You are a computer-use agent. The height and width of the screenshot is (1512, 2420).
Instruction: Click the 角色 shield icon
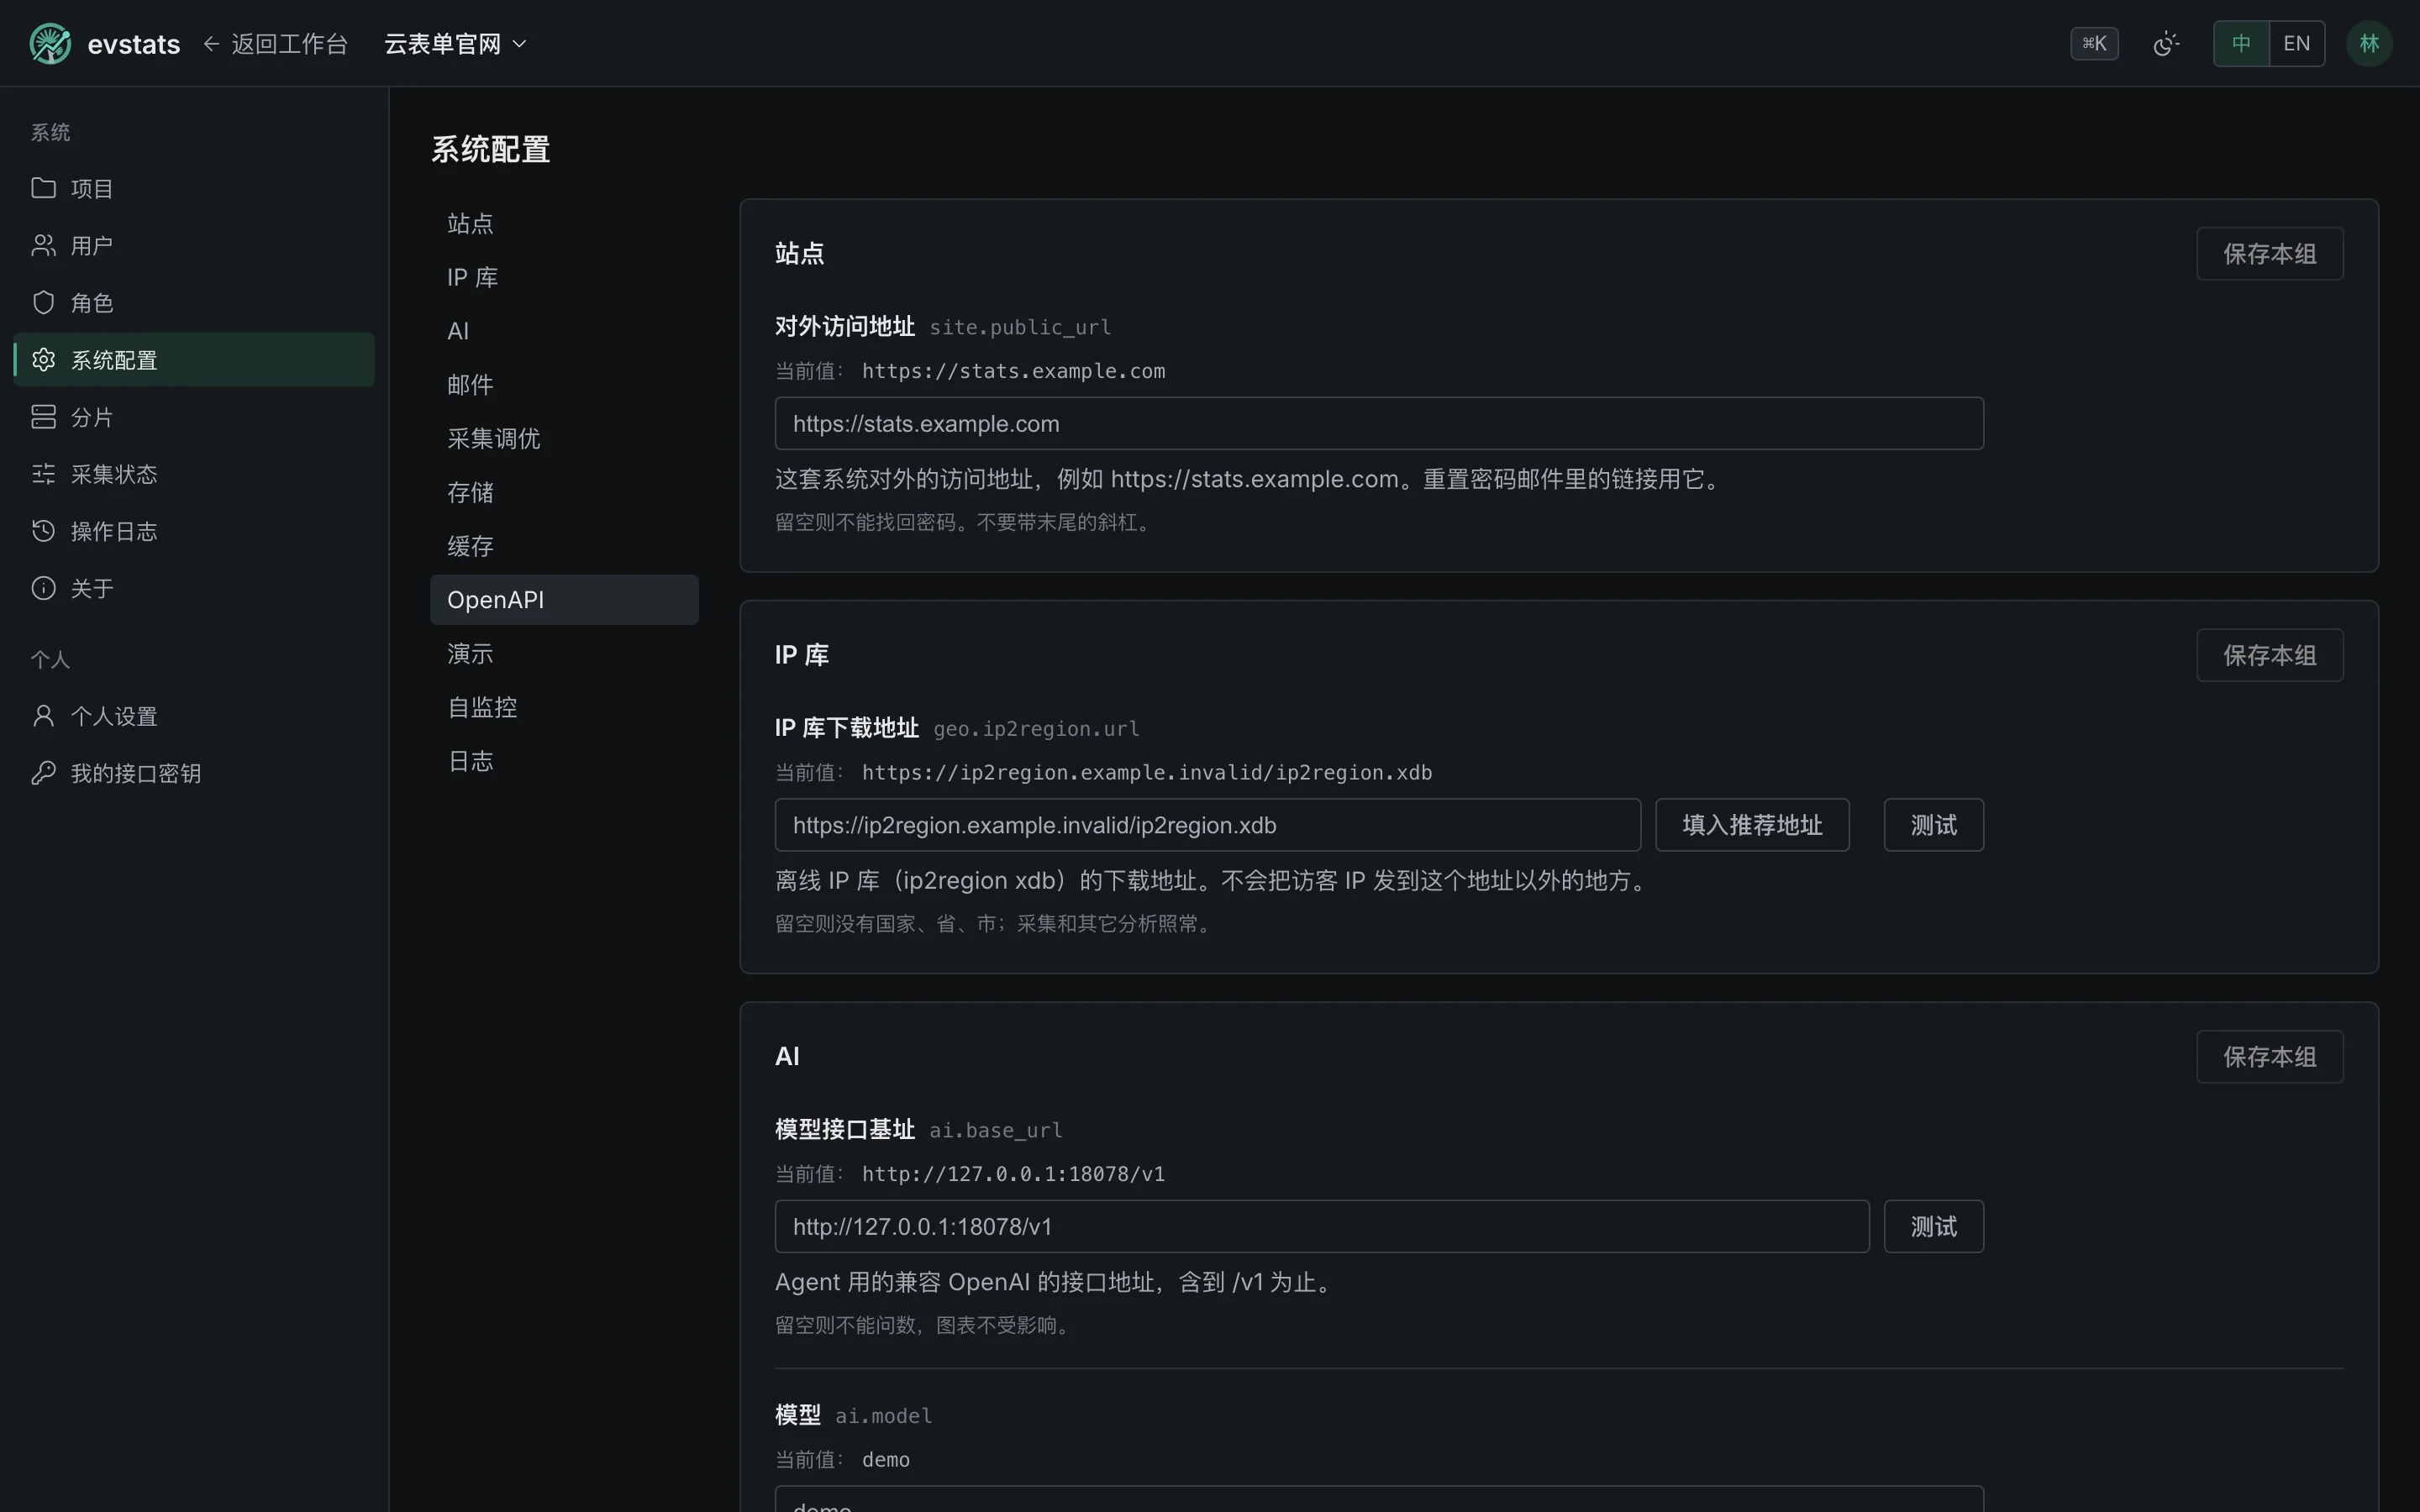[x=43, y=302]
